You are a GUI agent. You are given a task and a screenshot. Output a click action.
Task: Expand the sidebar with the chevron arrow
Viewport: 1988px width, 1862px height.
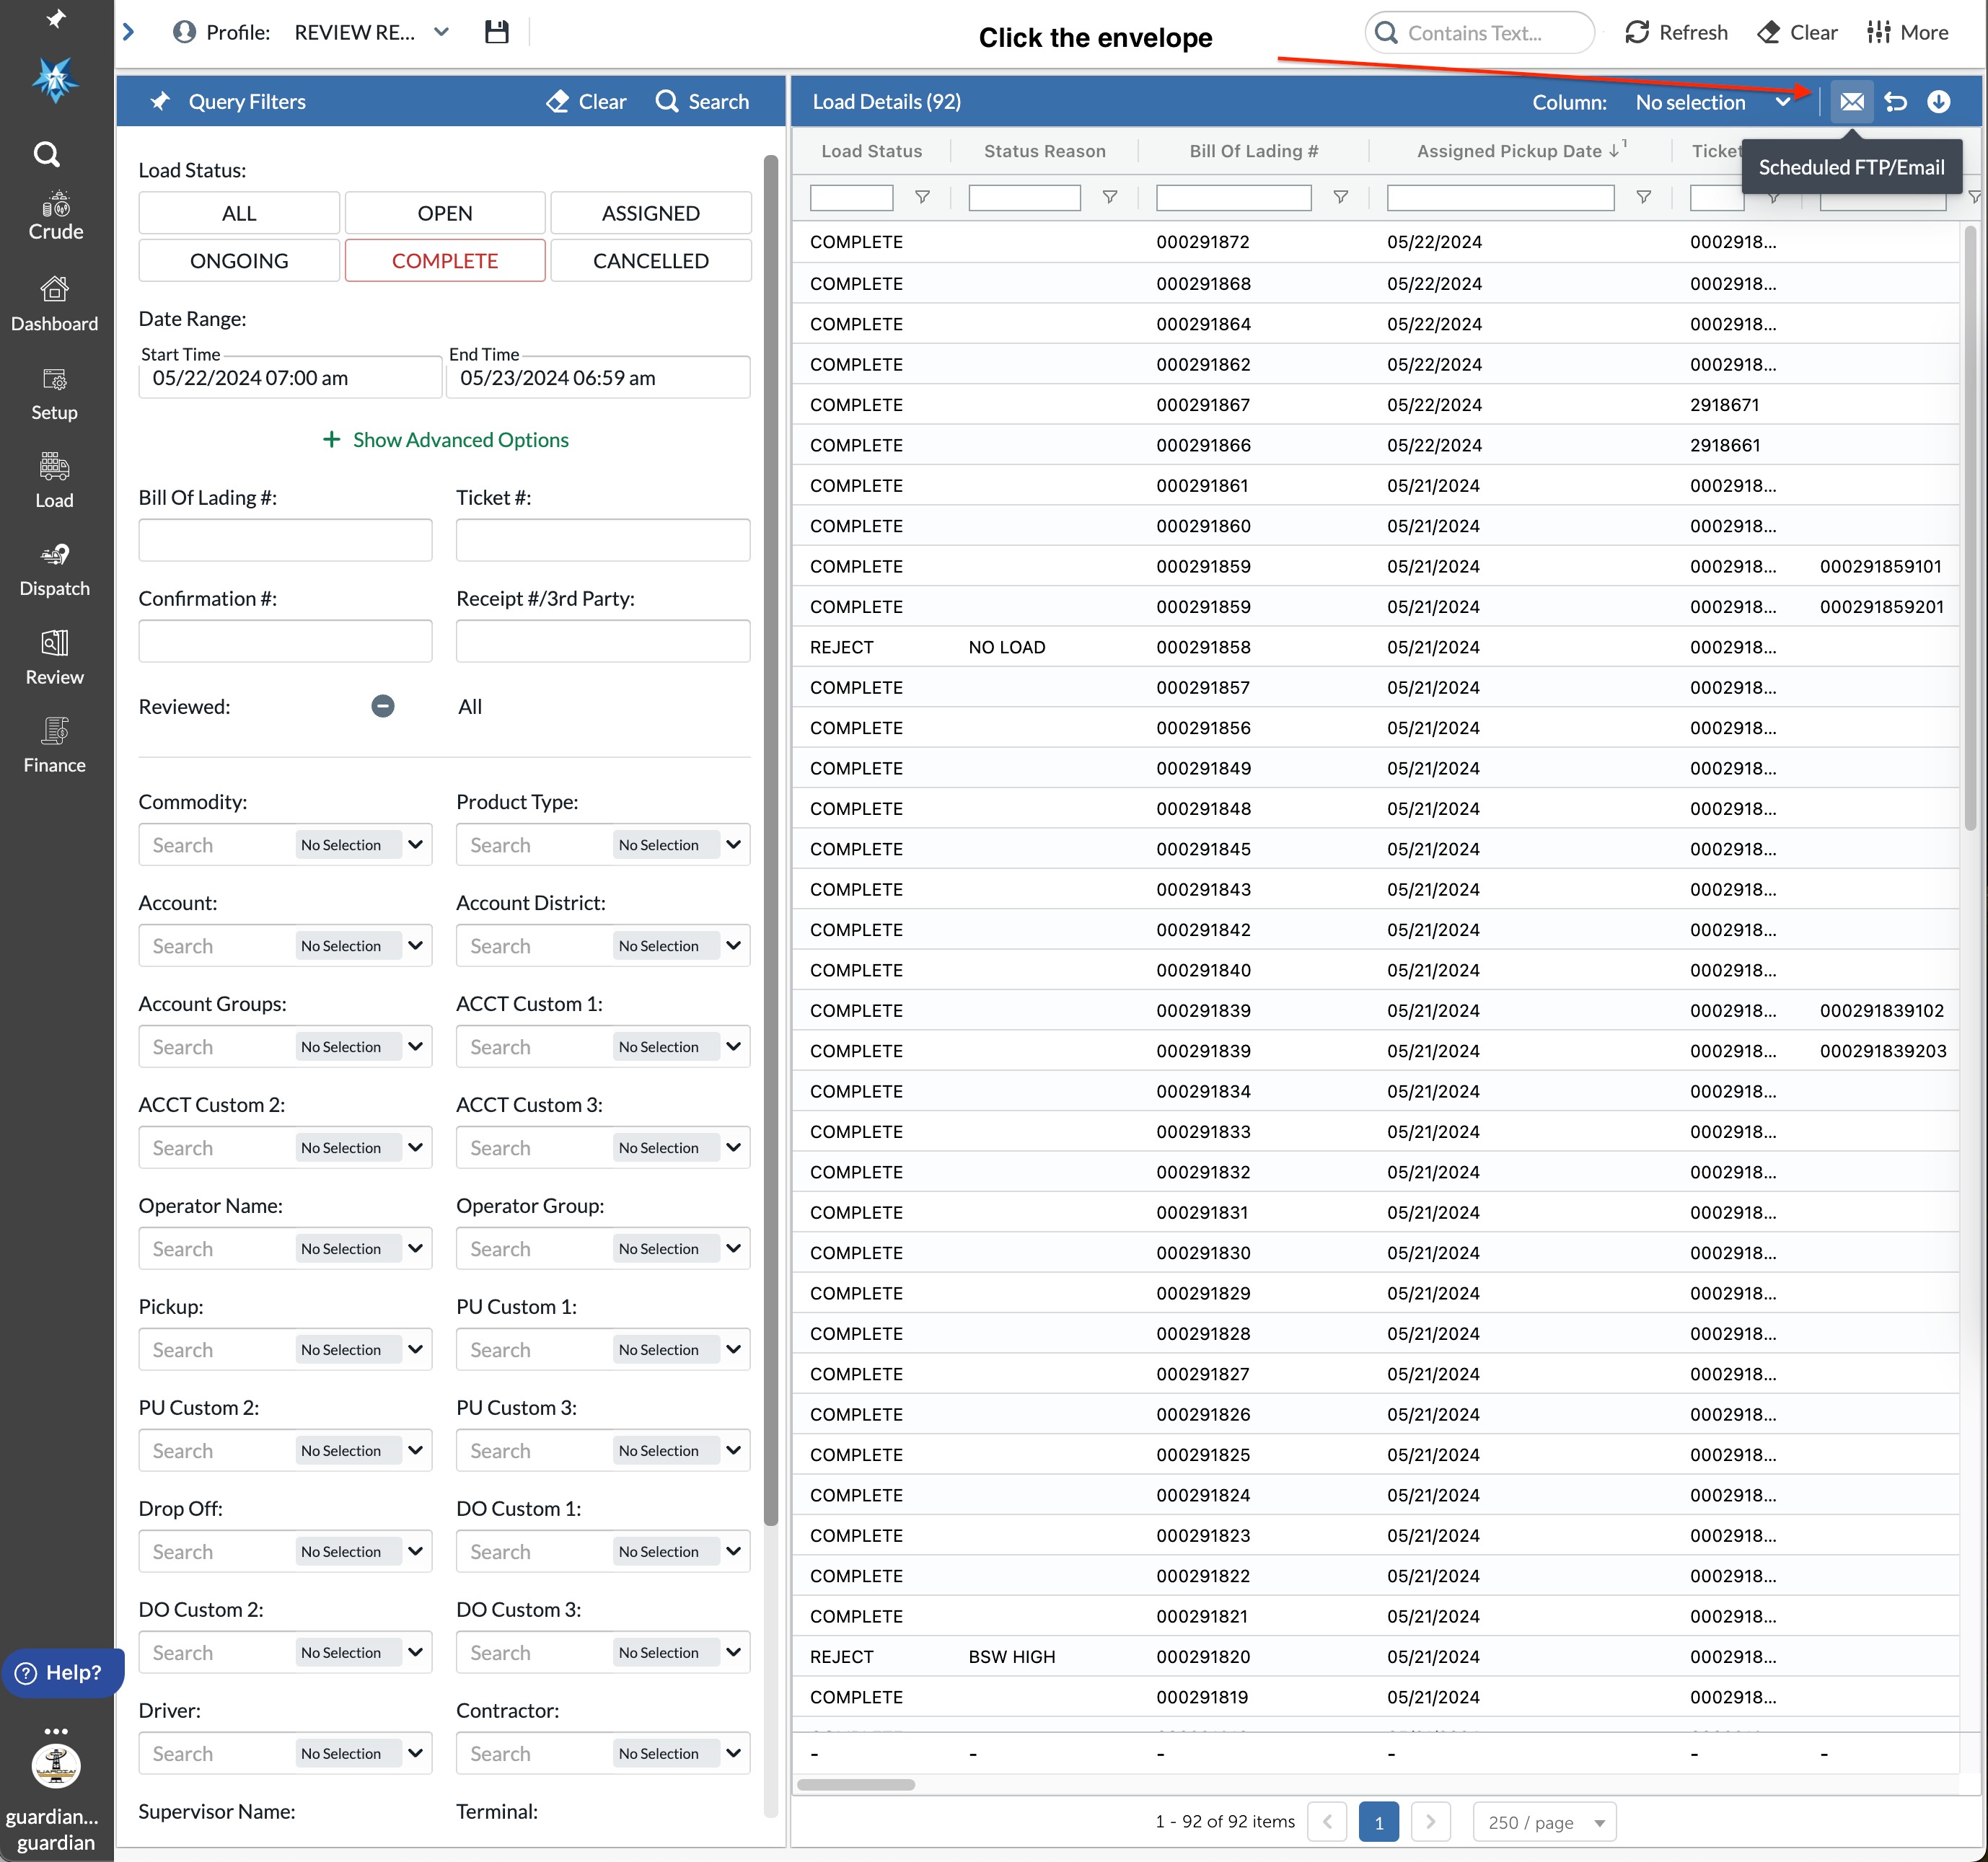point(128,32)
